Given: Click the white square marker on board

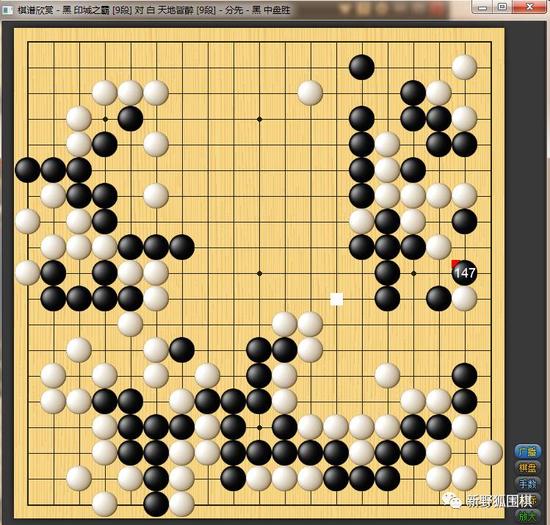Looking at the screenshot, I should (337, 299).
